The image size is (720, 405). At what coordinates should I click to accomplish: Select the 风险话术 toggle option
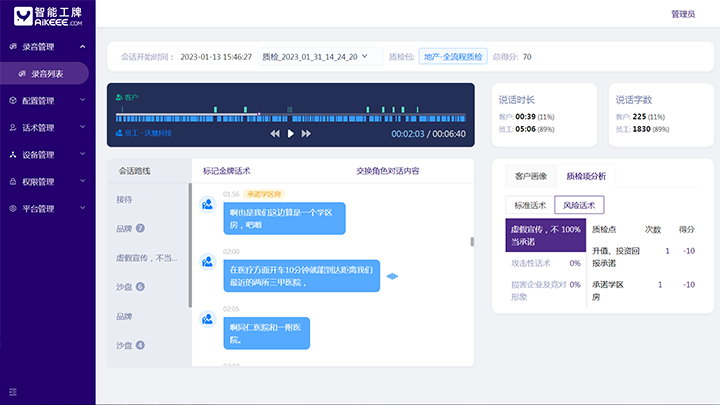pyautogui.click(x=579, y=205)
